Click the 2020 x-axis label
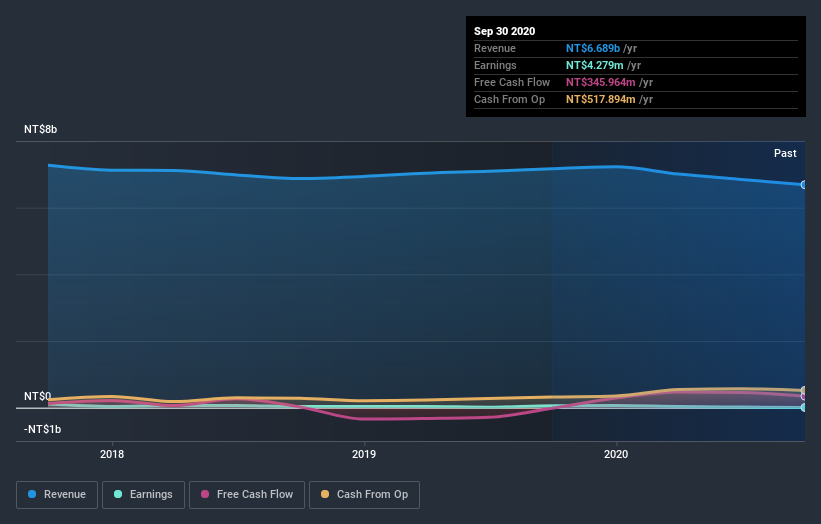This screenshot has width=821, height=524. (x=616, y=454)
